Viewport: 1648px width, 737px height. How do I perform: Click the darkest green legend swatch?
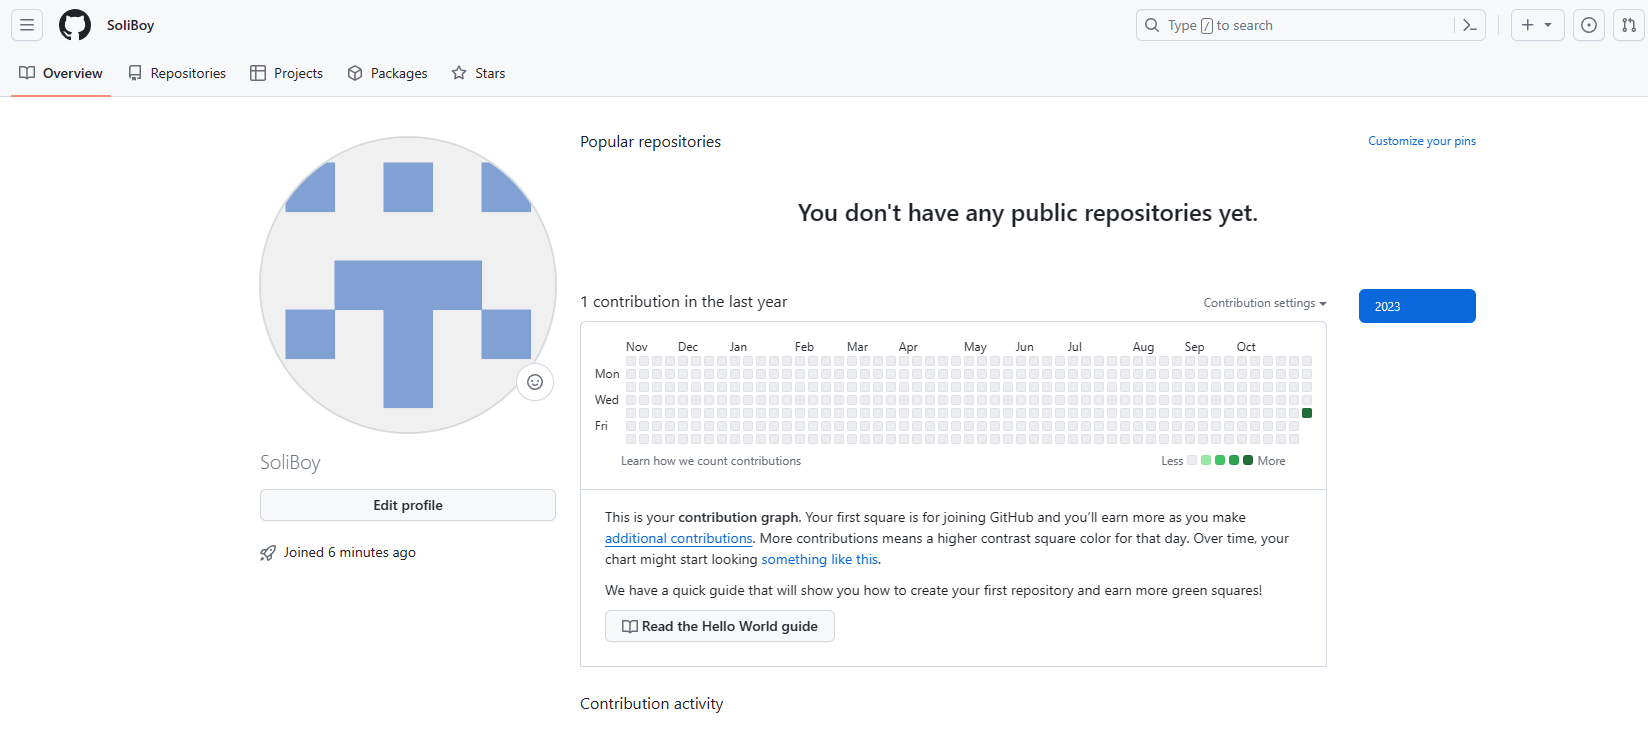pyautogui.click(x=1248, y=460)
